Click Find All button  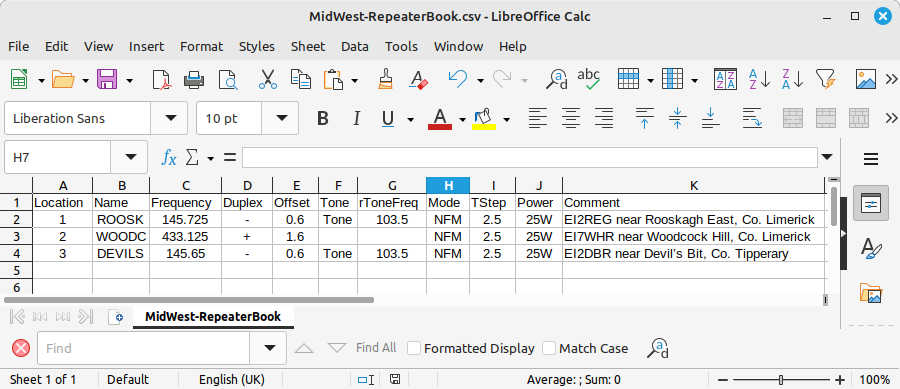[376, 348]
